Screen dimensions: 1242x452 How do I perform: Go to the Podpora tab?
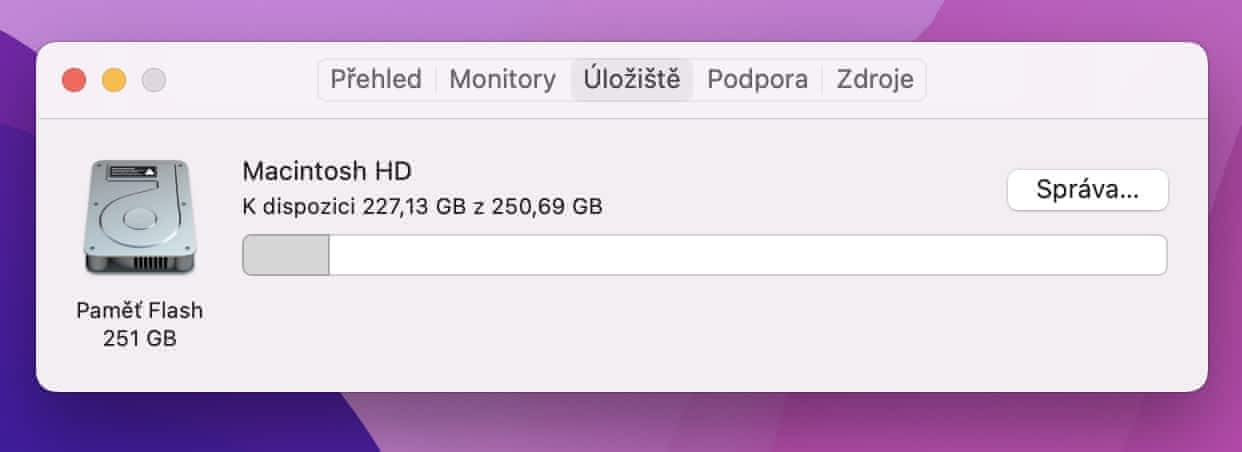click(x=757, y=80)
